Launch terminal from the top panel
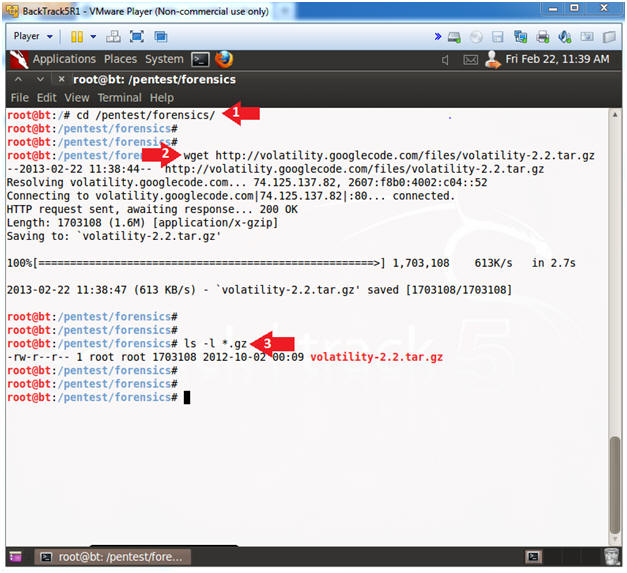 coord(200,60)
